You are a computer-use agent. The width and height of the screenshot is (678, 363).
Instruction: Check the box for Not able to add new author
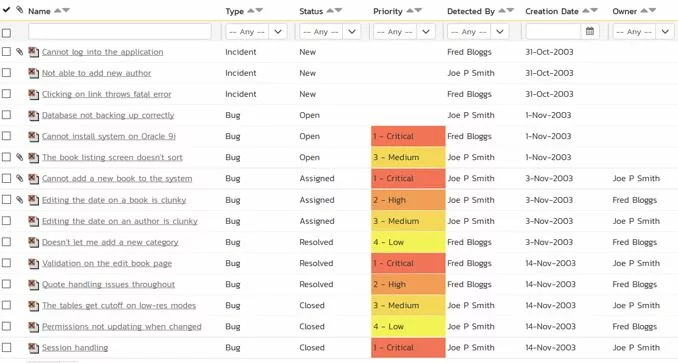(6, 73)
